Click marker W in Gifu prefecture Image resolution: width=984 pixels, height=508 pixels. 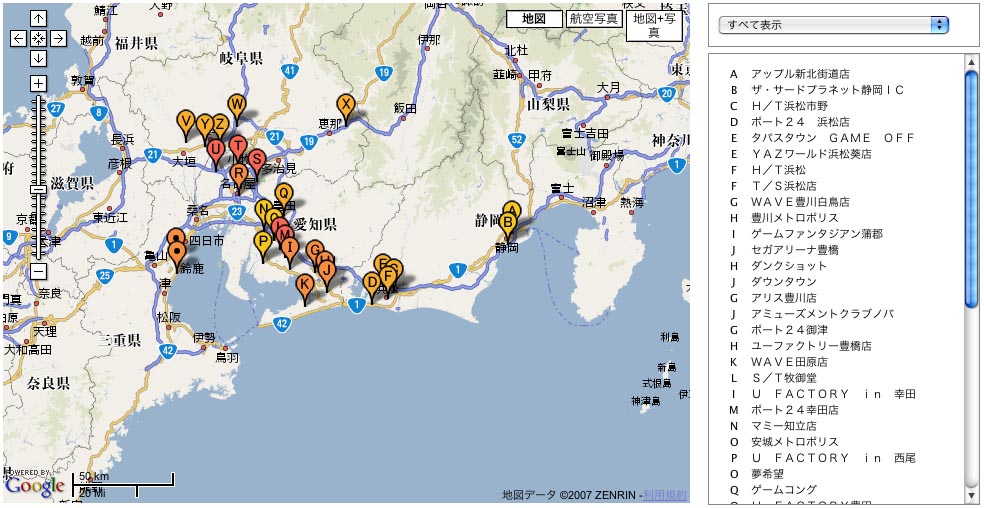click(237, 105)
